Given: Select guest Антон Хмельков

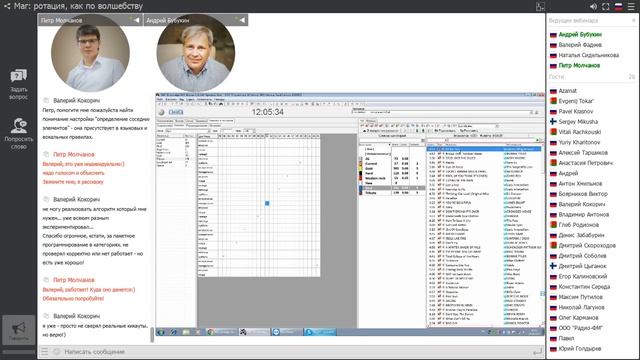Looking at the screenshot, I should coord(580,184).
